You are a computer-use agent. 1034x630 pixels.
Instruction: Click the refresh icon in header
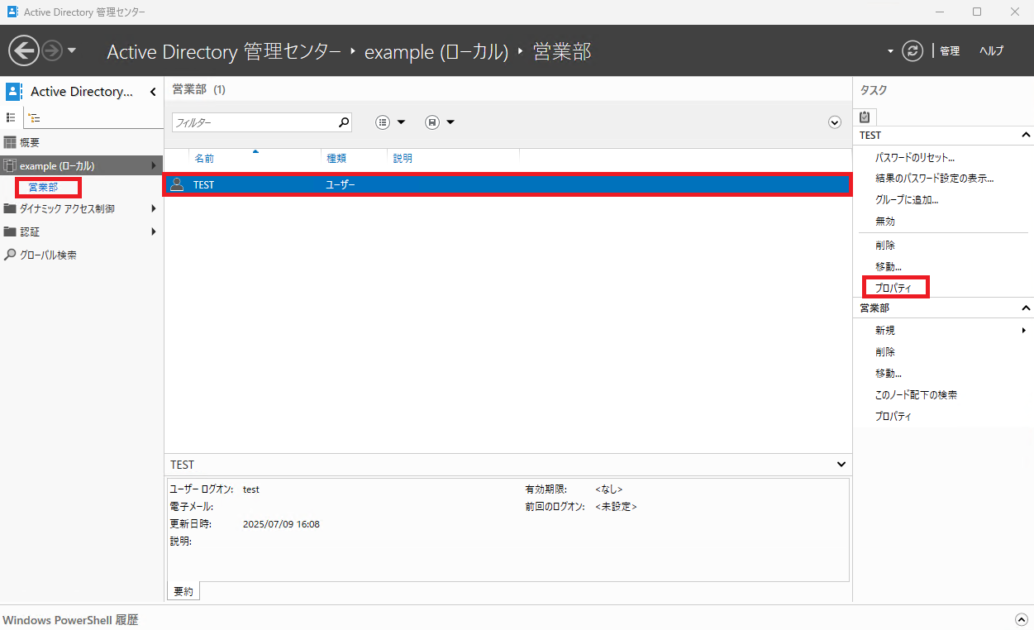point(913,51)
